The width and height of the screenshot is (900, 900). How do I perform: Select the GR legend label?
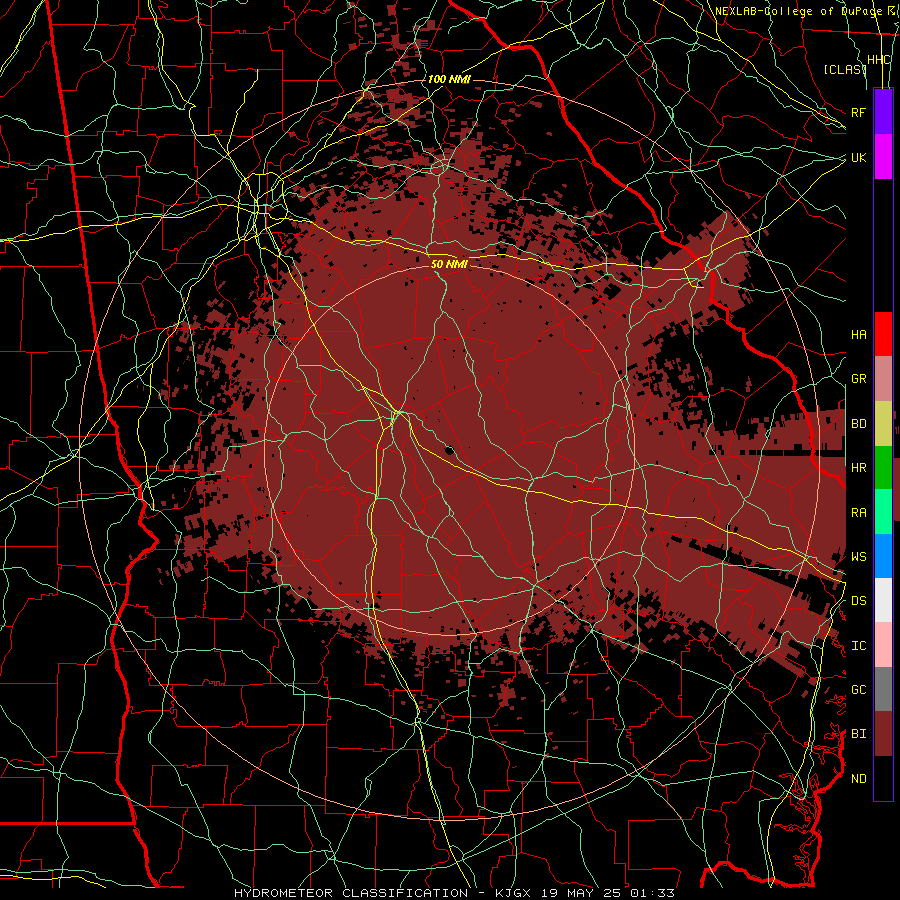(858, 379)
